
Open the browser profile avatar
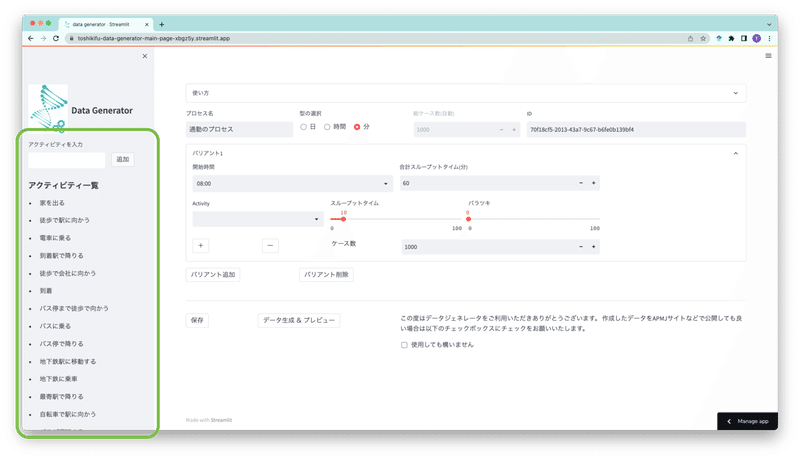coord(757,38)
